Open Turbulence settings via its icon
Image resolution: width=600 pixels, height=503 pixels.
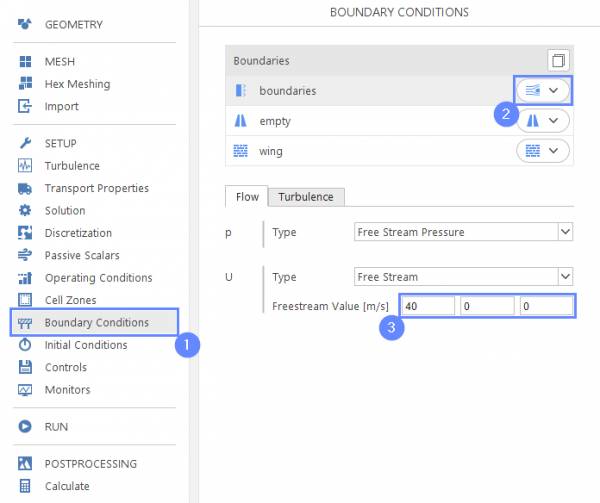click(x=25, y=166)
